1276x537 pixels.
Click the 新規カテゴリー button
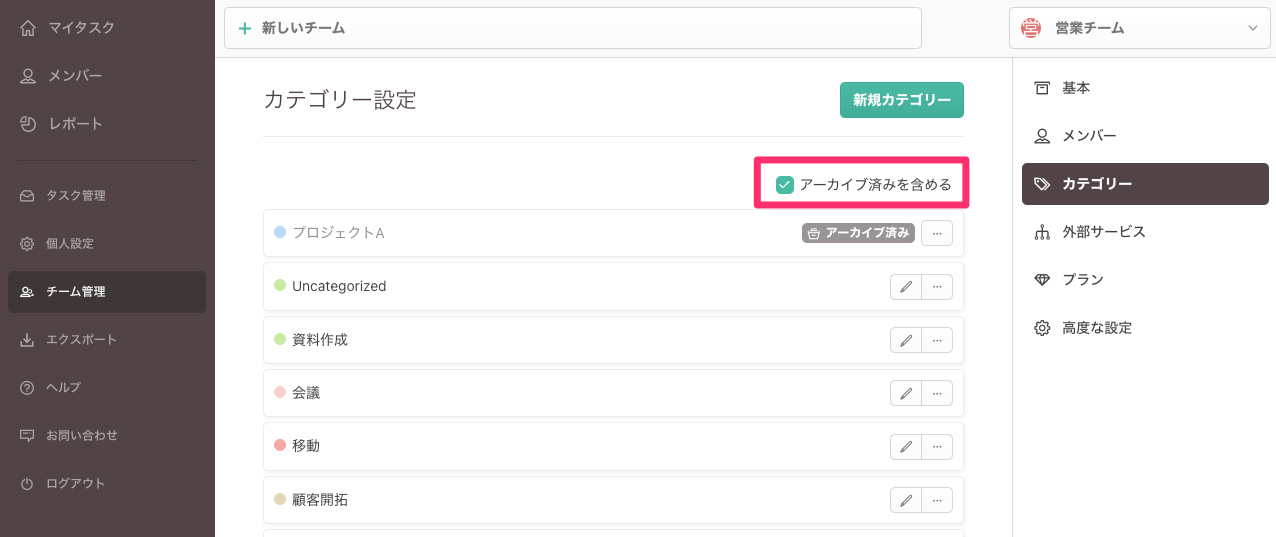pos(901,100)
